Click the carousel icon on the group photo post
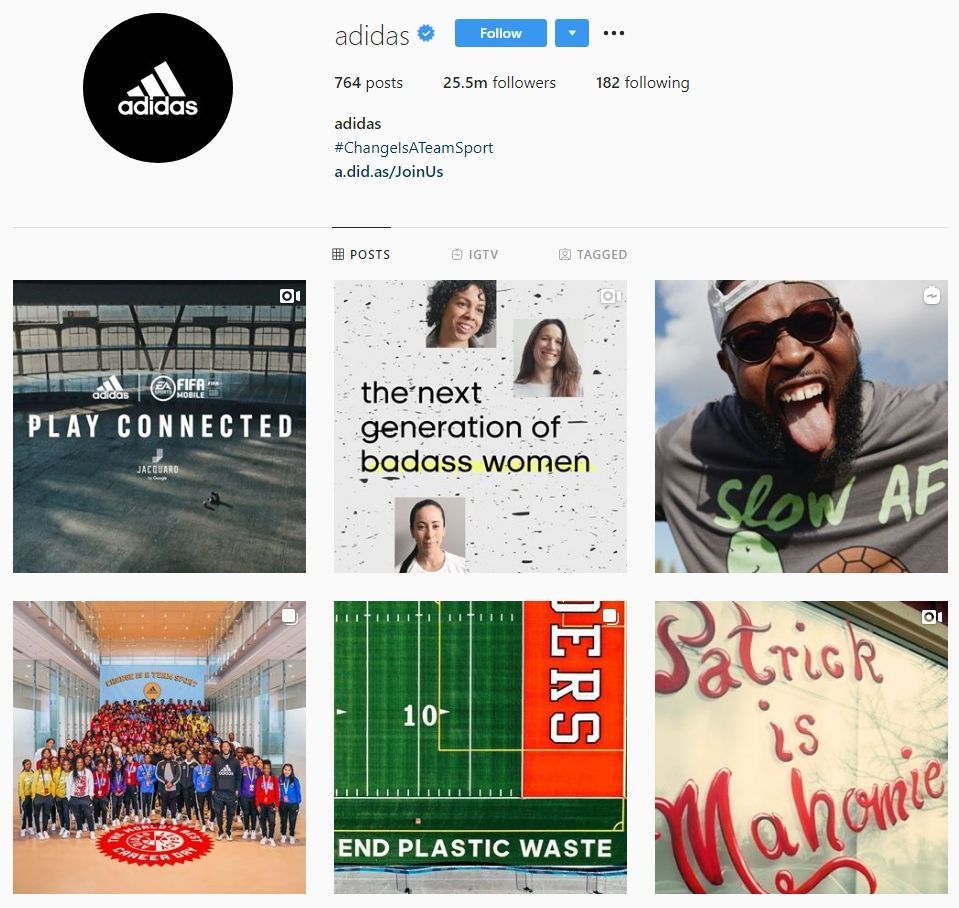This screenshot has width=959, height=908. (x=290, y=616)
